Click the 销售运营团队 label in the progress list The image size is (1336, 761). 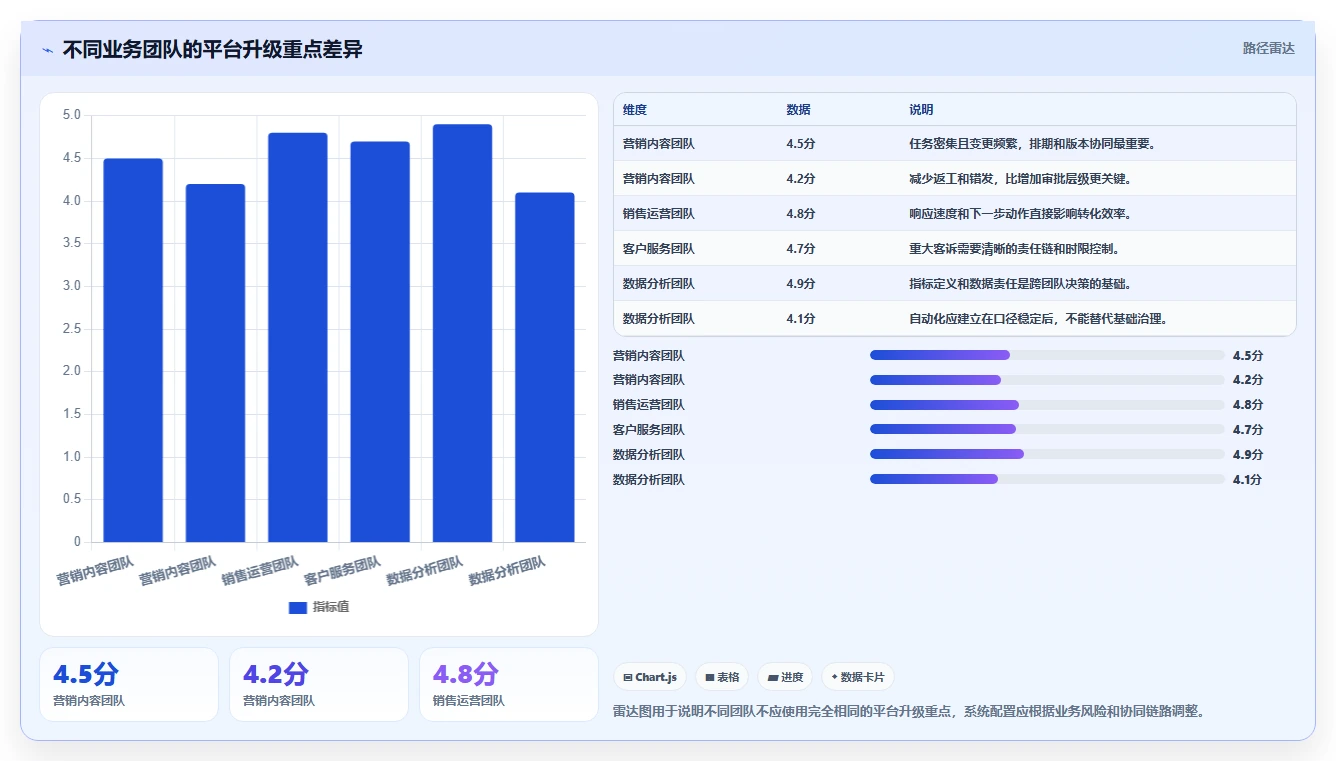pyautogui.click(x=649, y=405)
